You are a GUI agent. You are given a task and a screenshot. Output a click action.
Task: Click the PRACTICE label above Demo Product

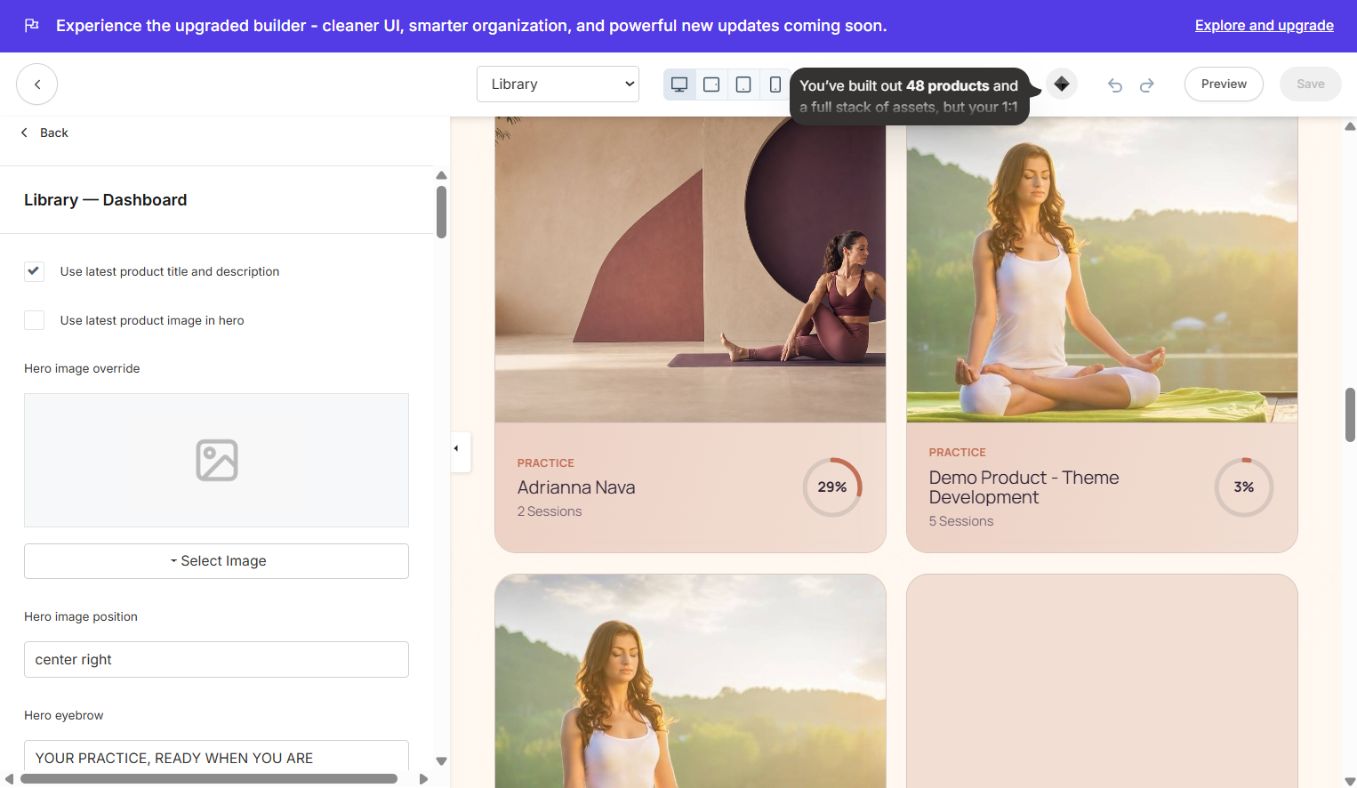[x=957, y=452]
